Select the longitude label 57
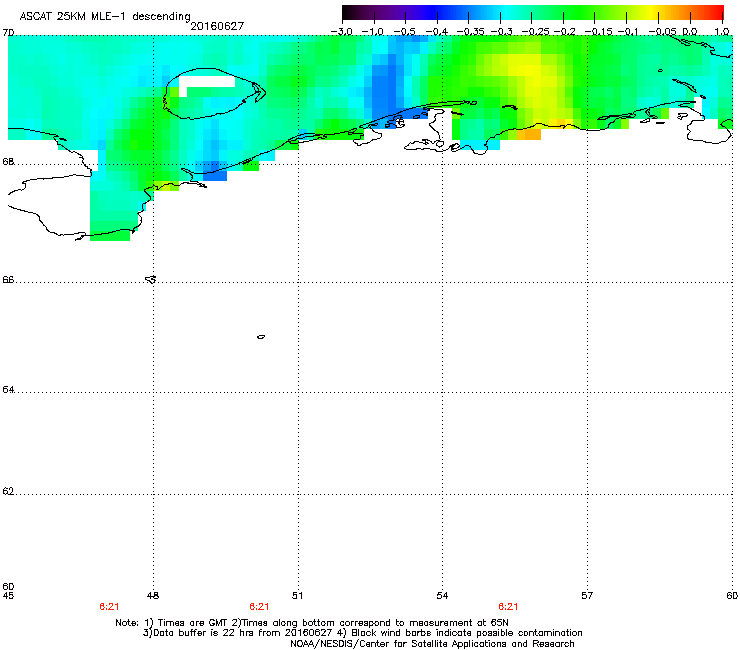This screenshot has width=740, height=650. 587,595
